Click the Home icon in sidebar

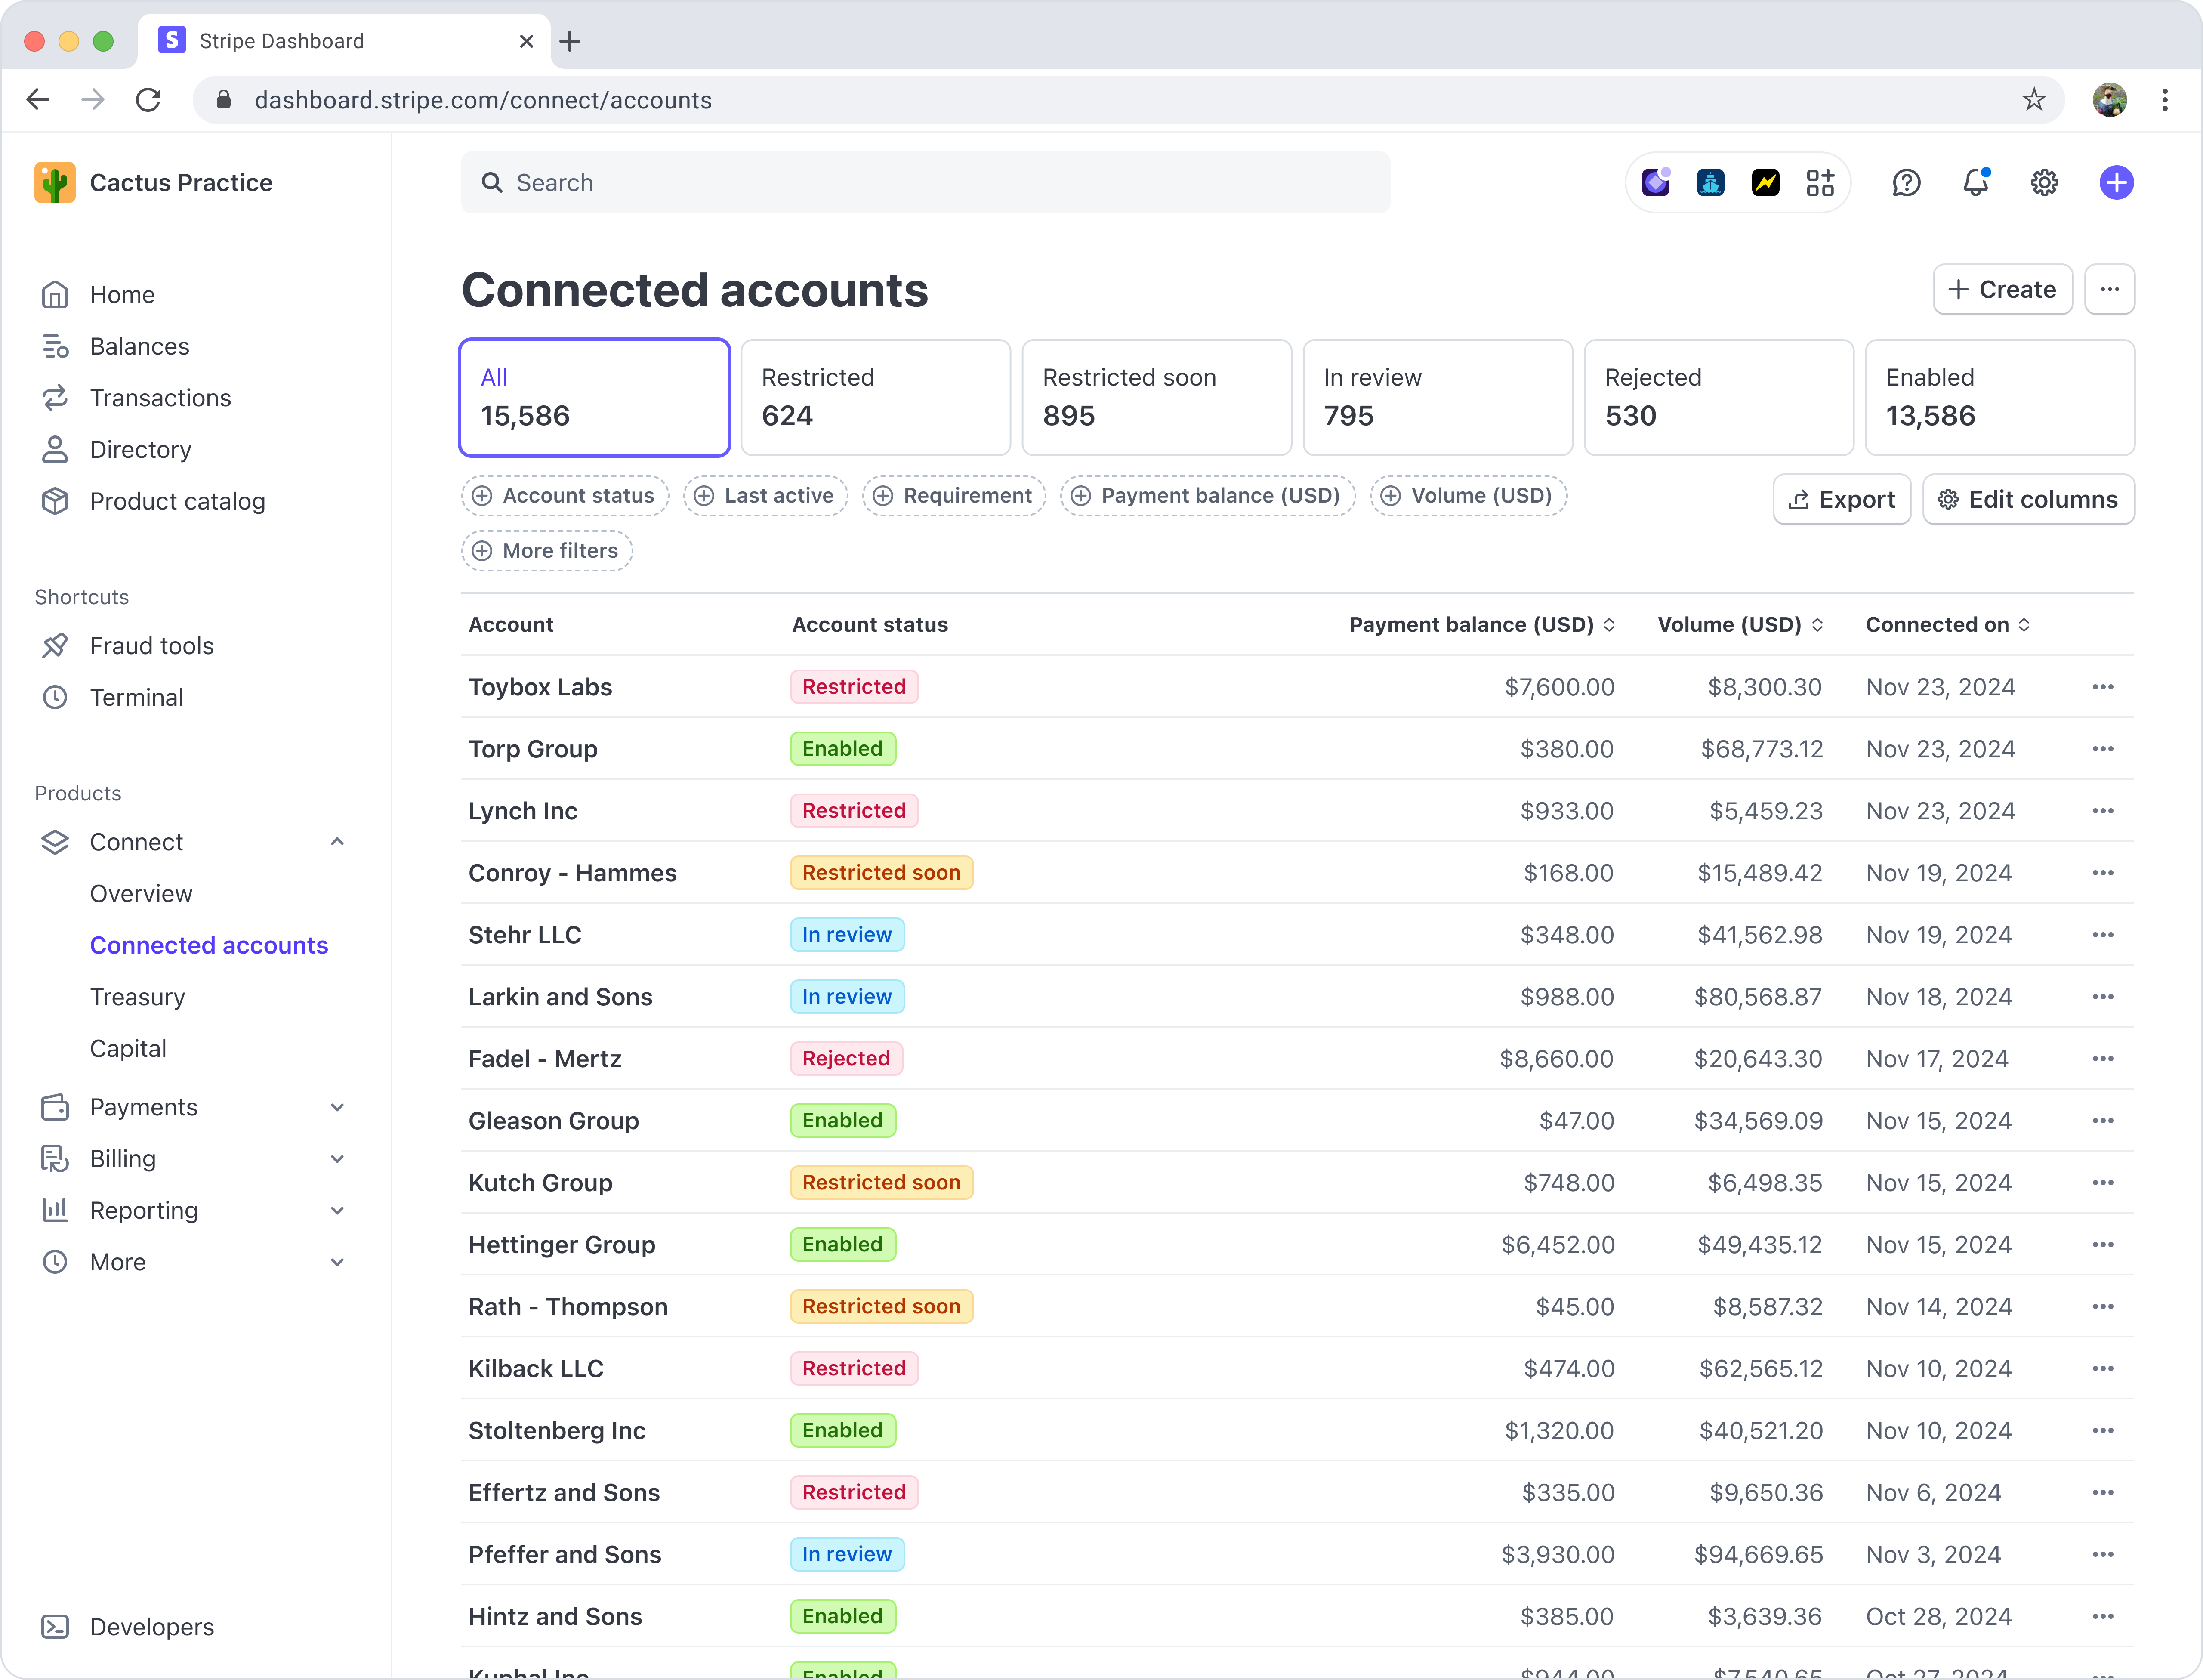pos(55,295)
